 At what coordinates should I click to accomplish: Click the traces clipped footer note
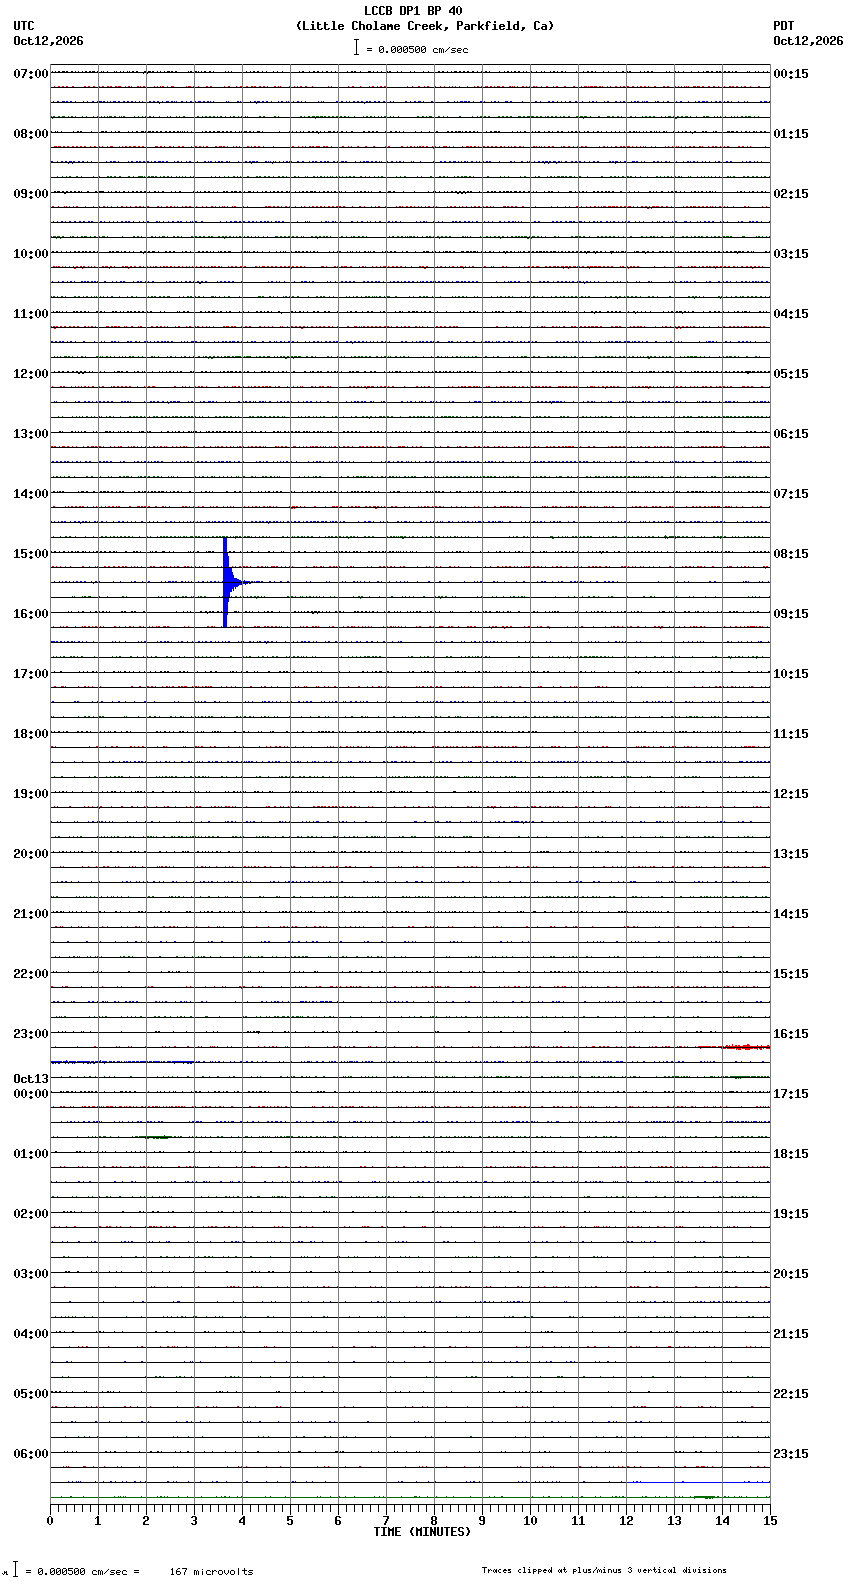point(604,1570)
